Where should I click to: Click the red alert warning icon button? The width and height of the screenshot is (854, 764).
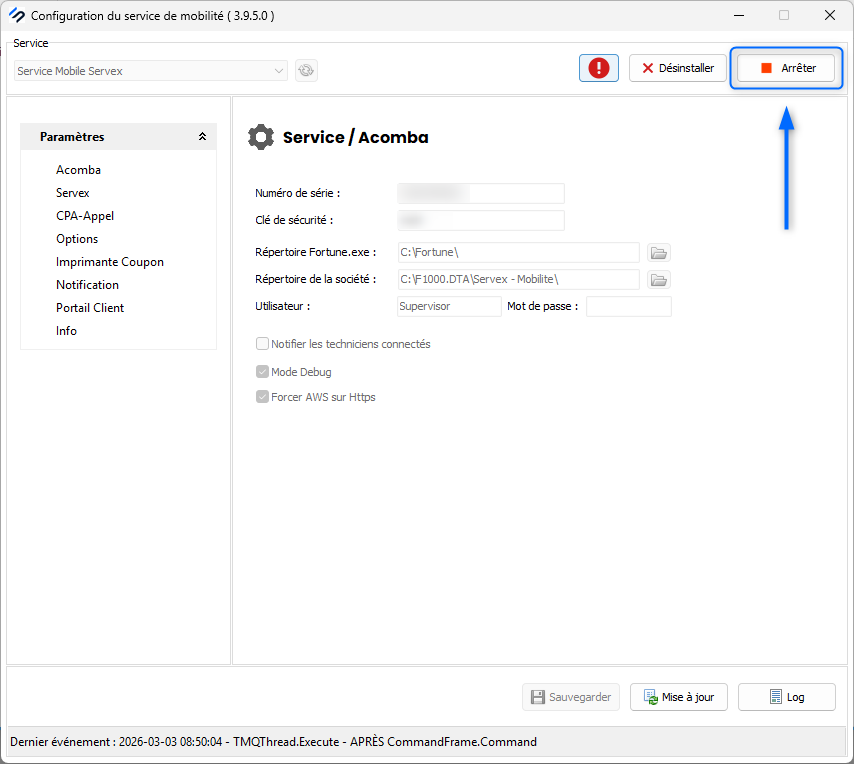point(598,68)
